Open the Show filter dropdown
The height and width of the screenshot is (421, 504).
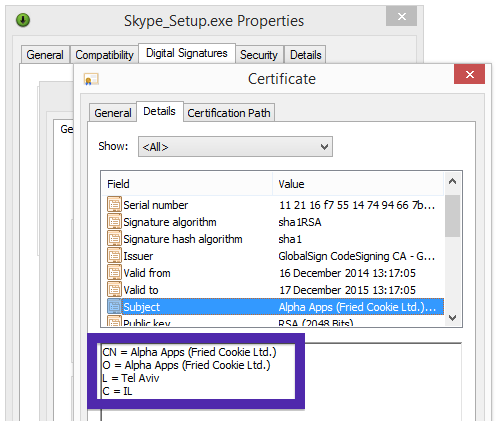pyautogui.click(x=235, y=146)
